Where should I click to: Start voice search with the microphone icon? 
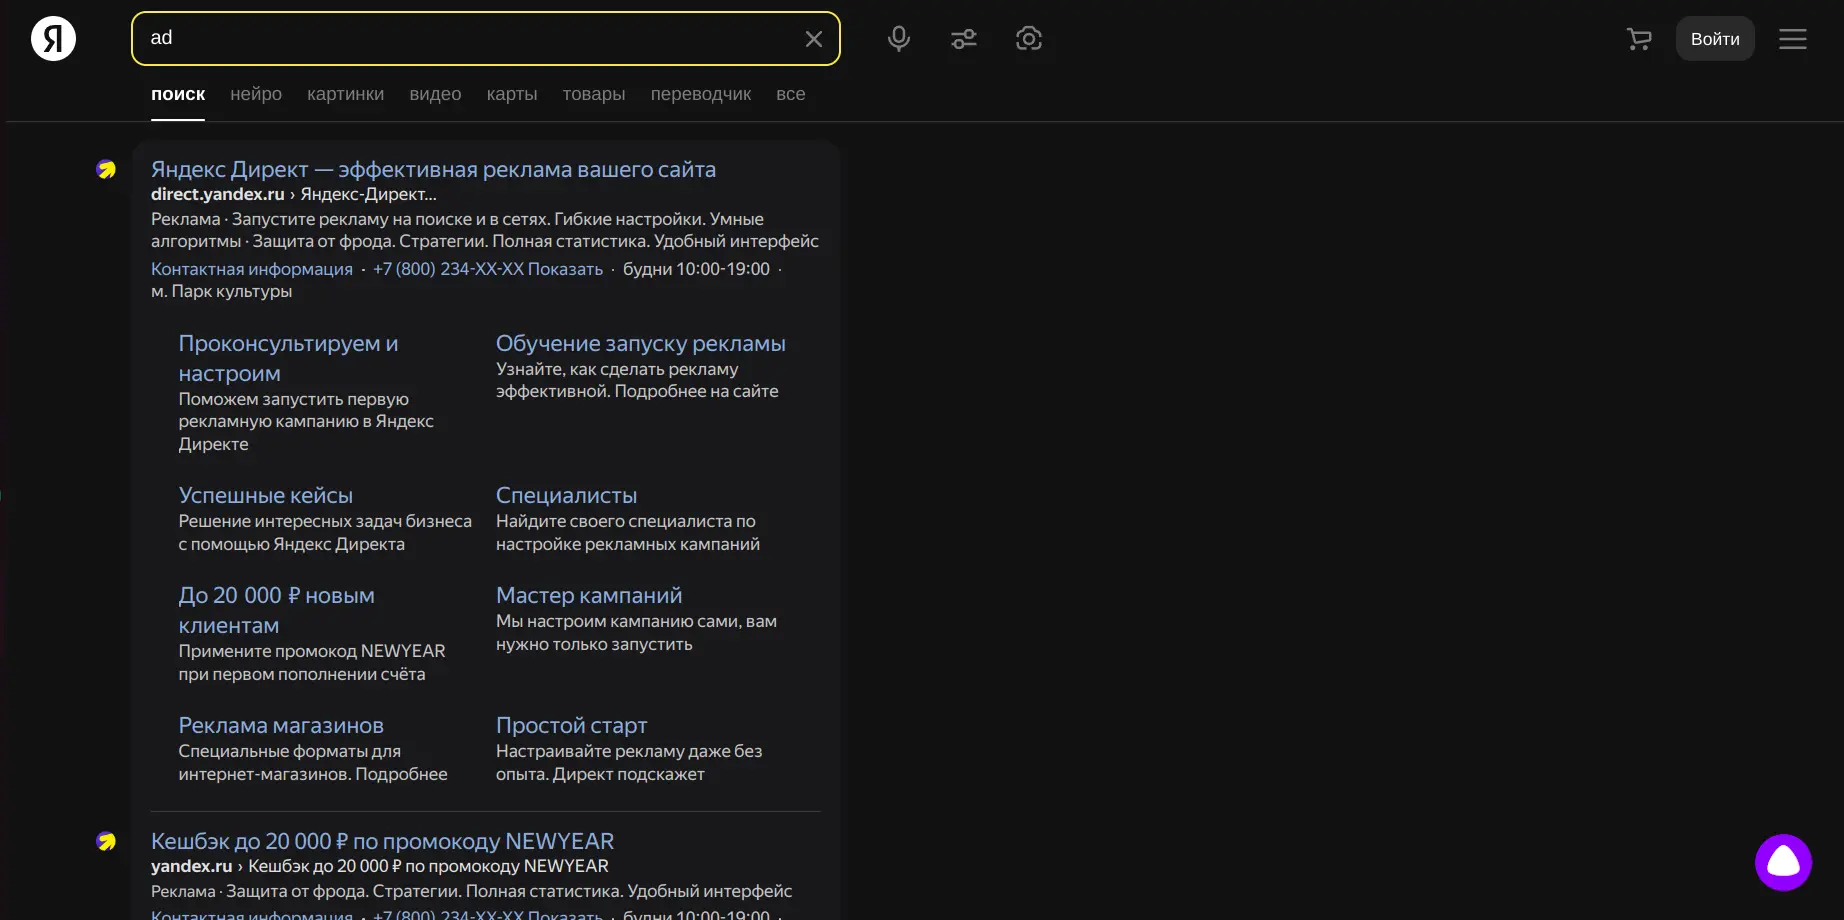tap(899, 39)
